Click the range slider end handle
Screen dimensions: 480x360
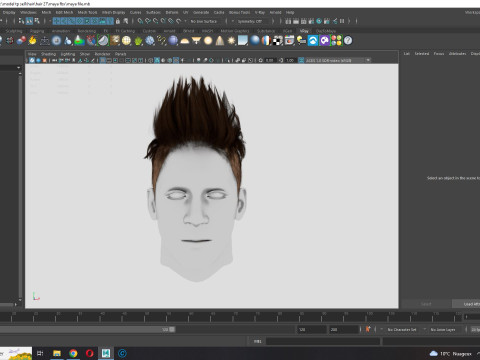tap(172, 329)
